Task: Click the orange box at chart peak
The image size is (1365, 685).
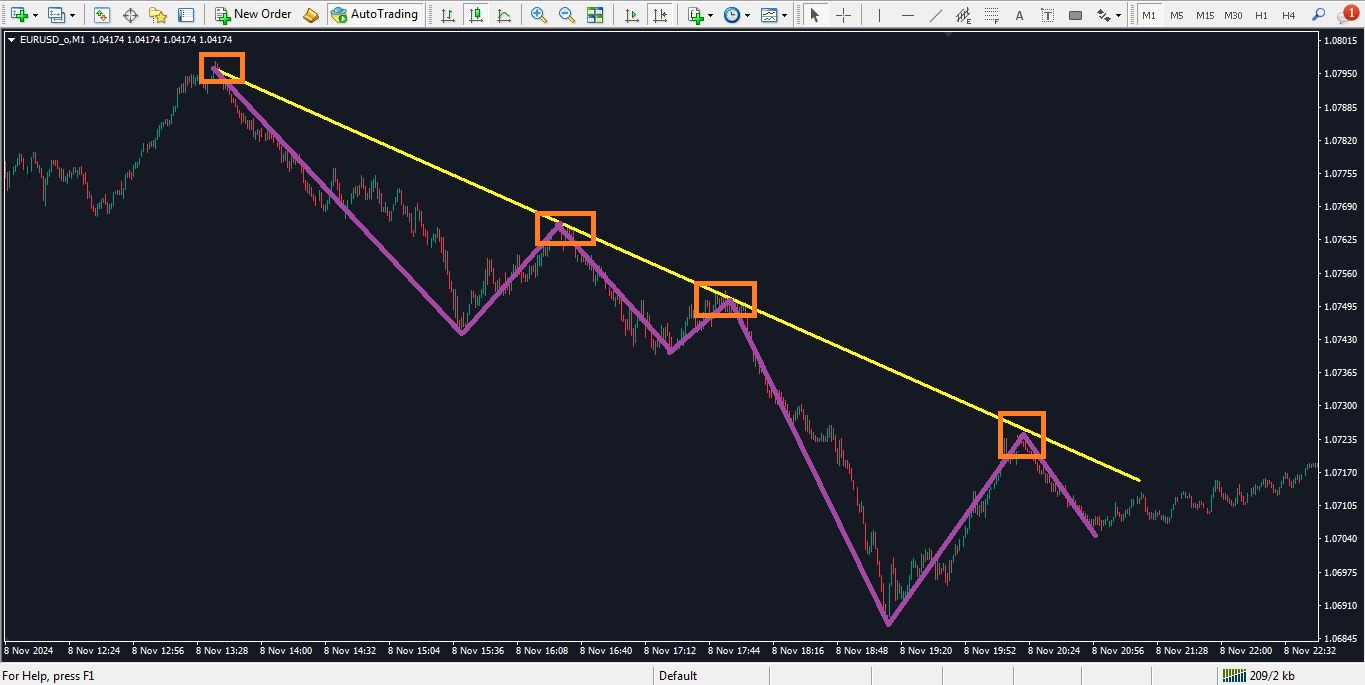Action: click(221, 68)
